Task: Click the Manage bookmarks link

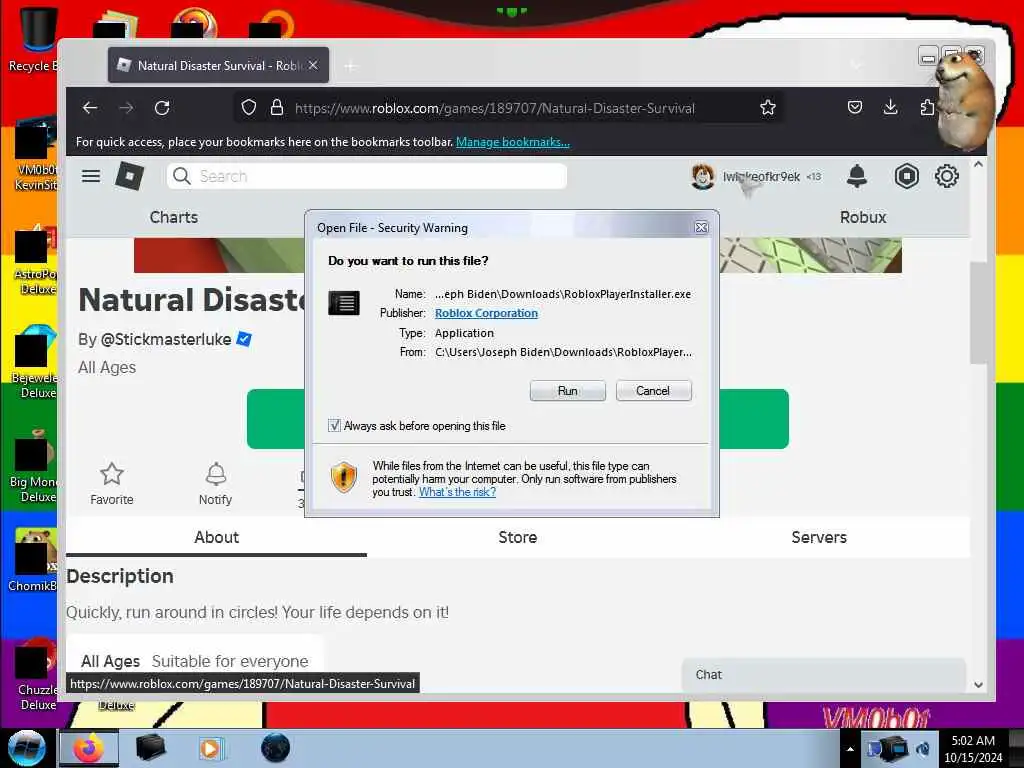Action: [513, 142]
